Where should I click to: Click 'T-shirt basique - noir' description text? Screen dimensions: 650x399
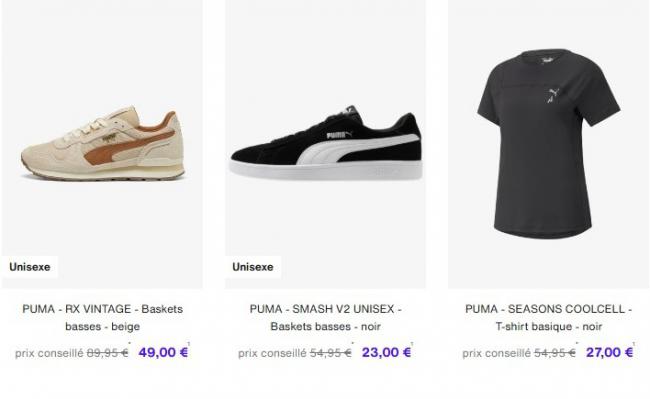tap(548, 326)
